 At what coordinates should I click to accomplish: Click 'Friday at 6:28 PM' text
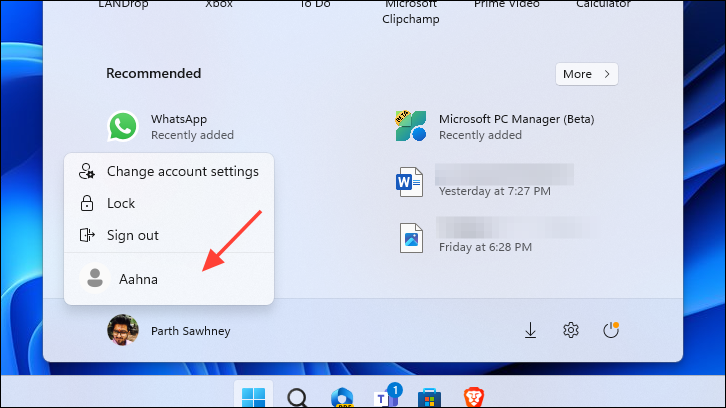coord(485,247)
